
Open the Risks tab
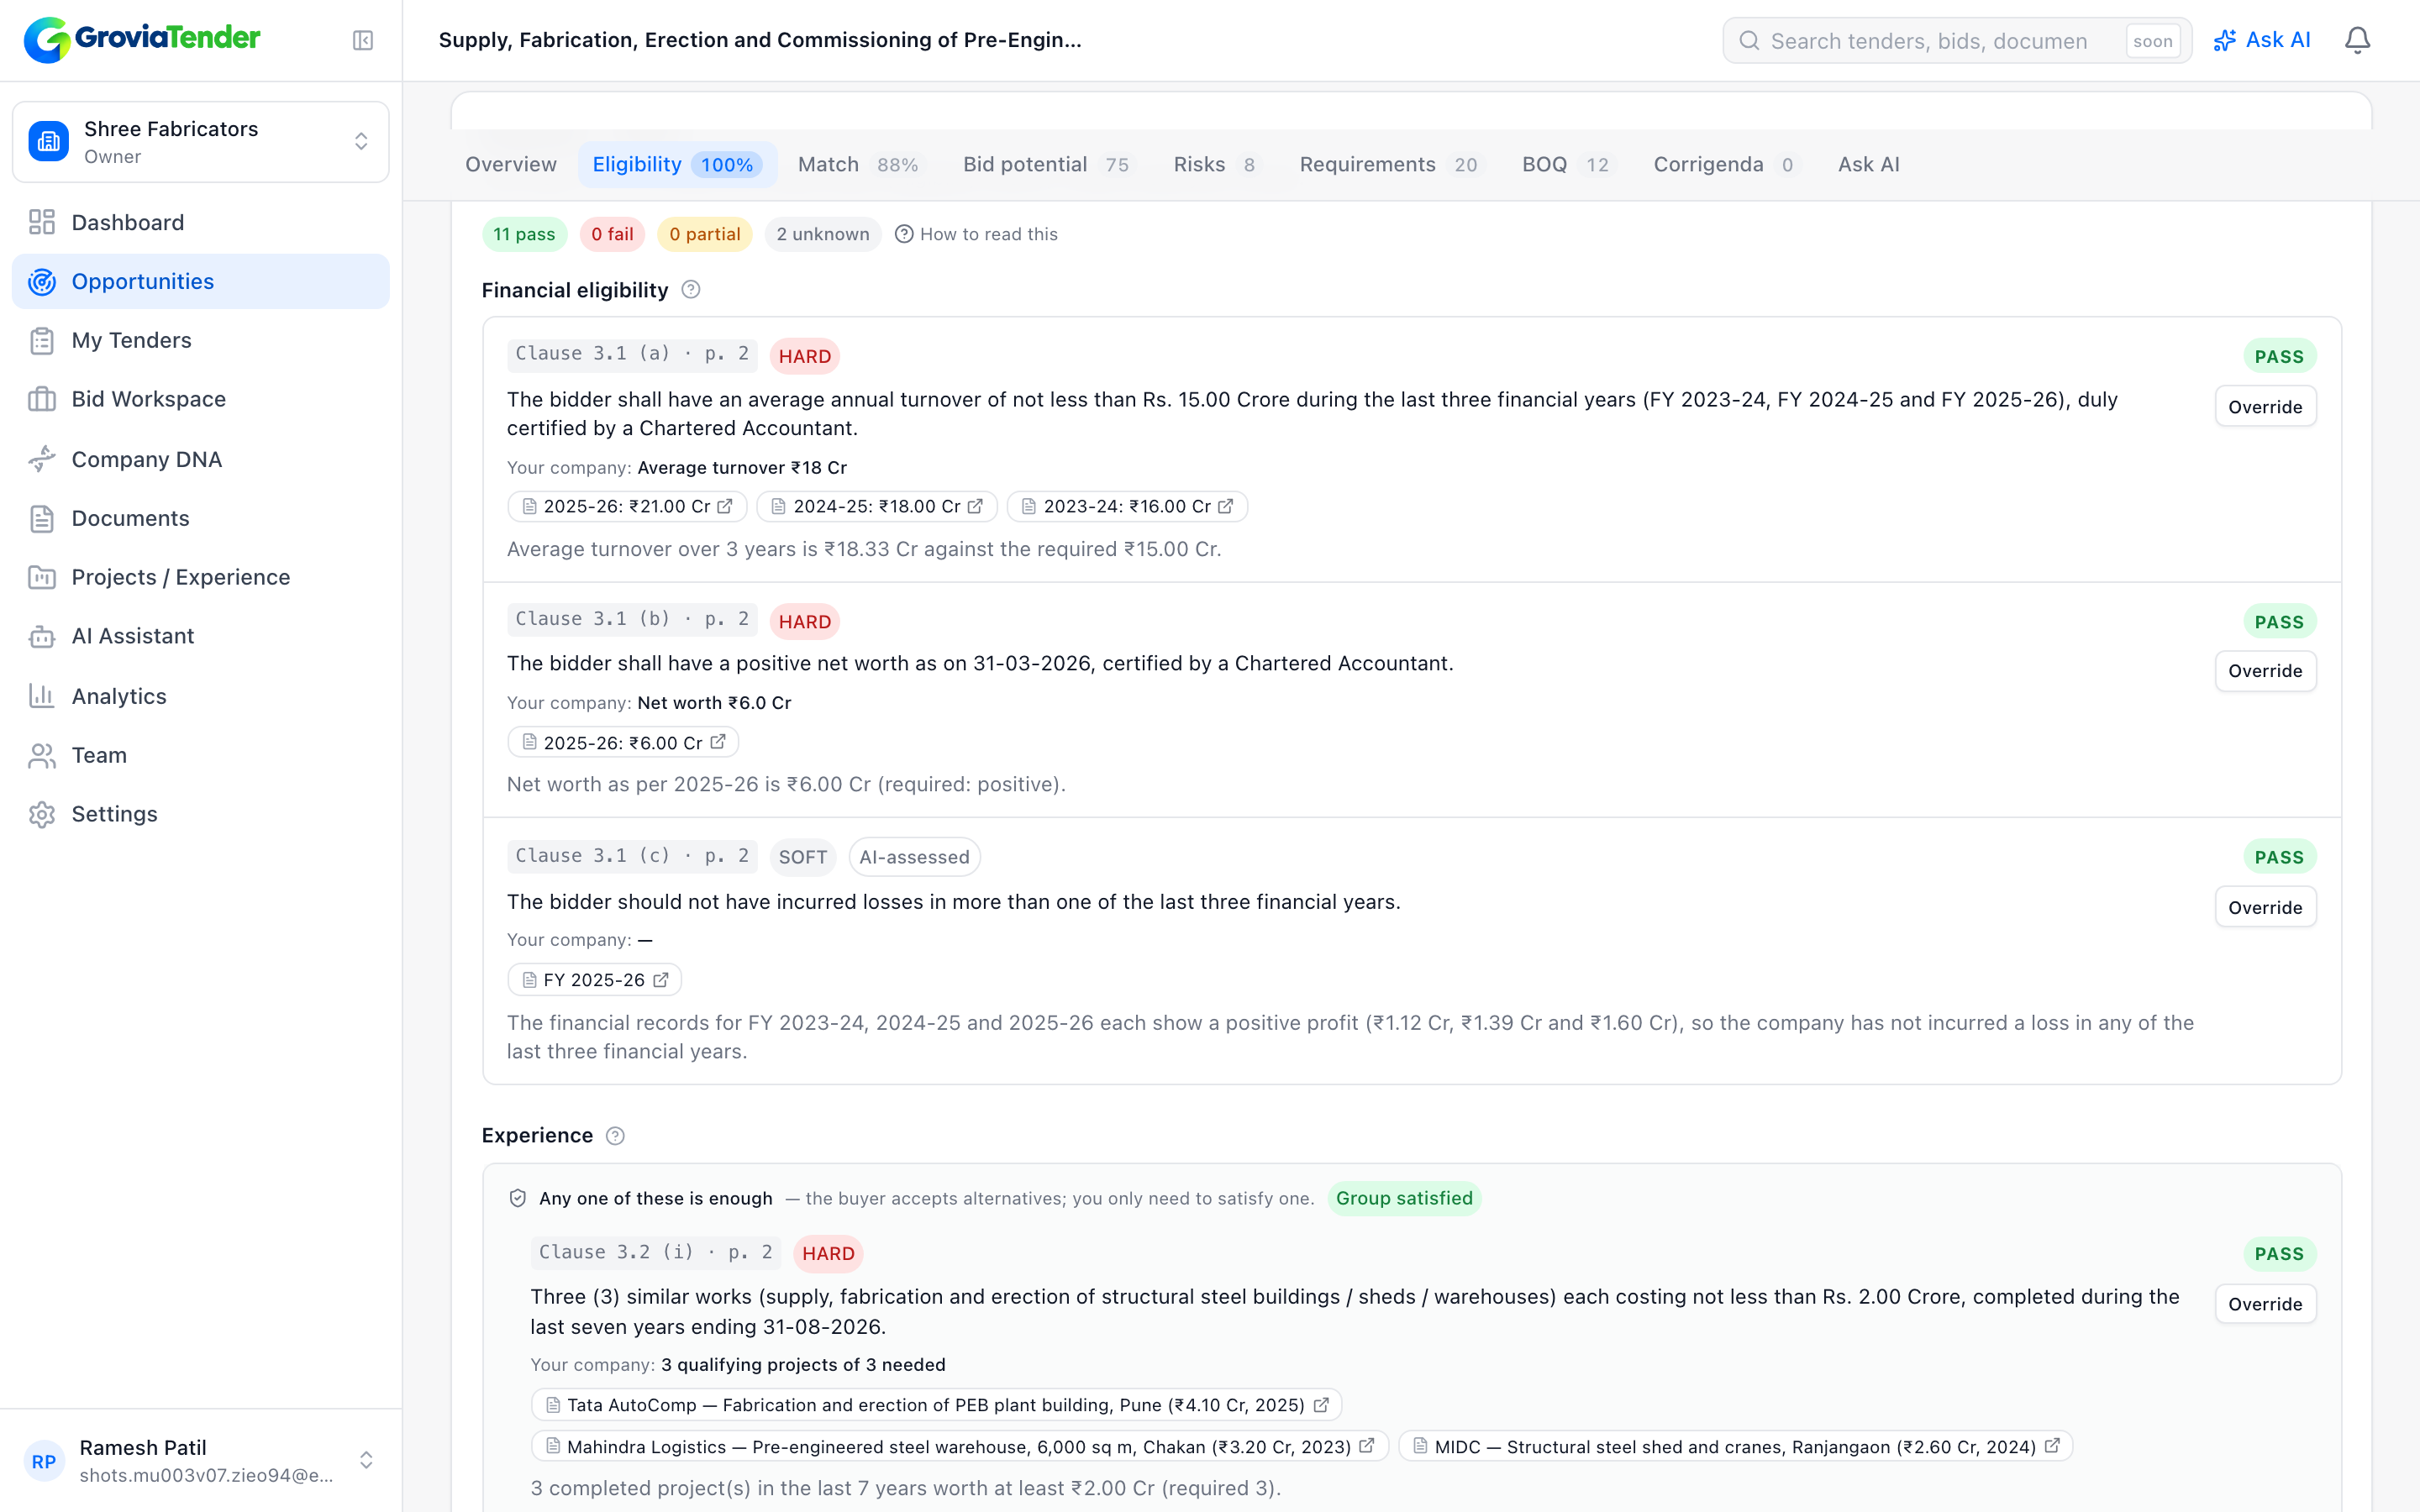pos(1215,165)
